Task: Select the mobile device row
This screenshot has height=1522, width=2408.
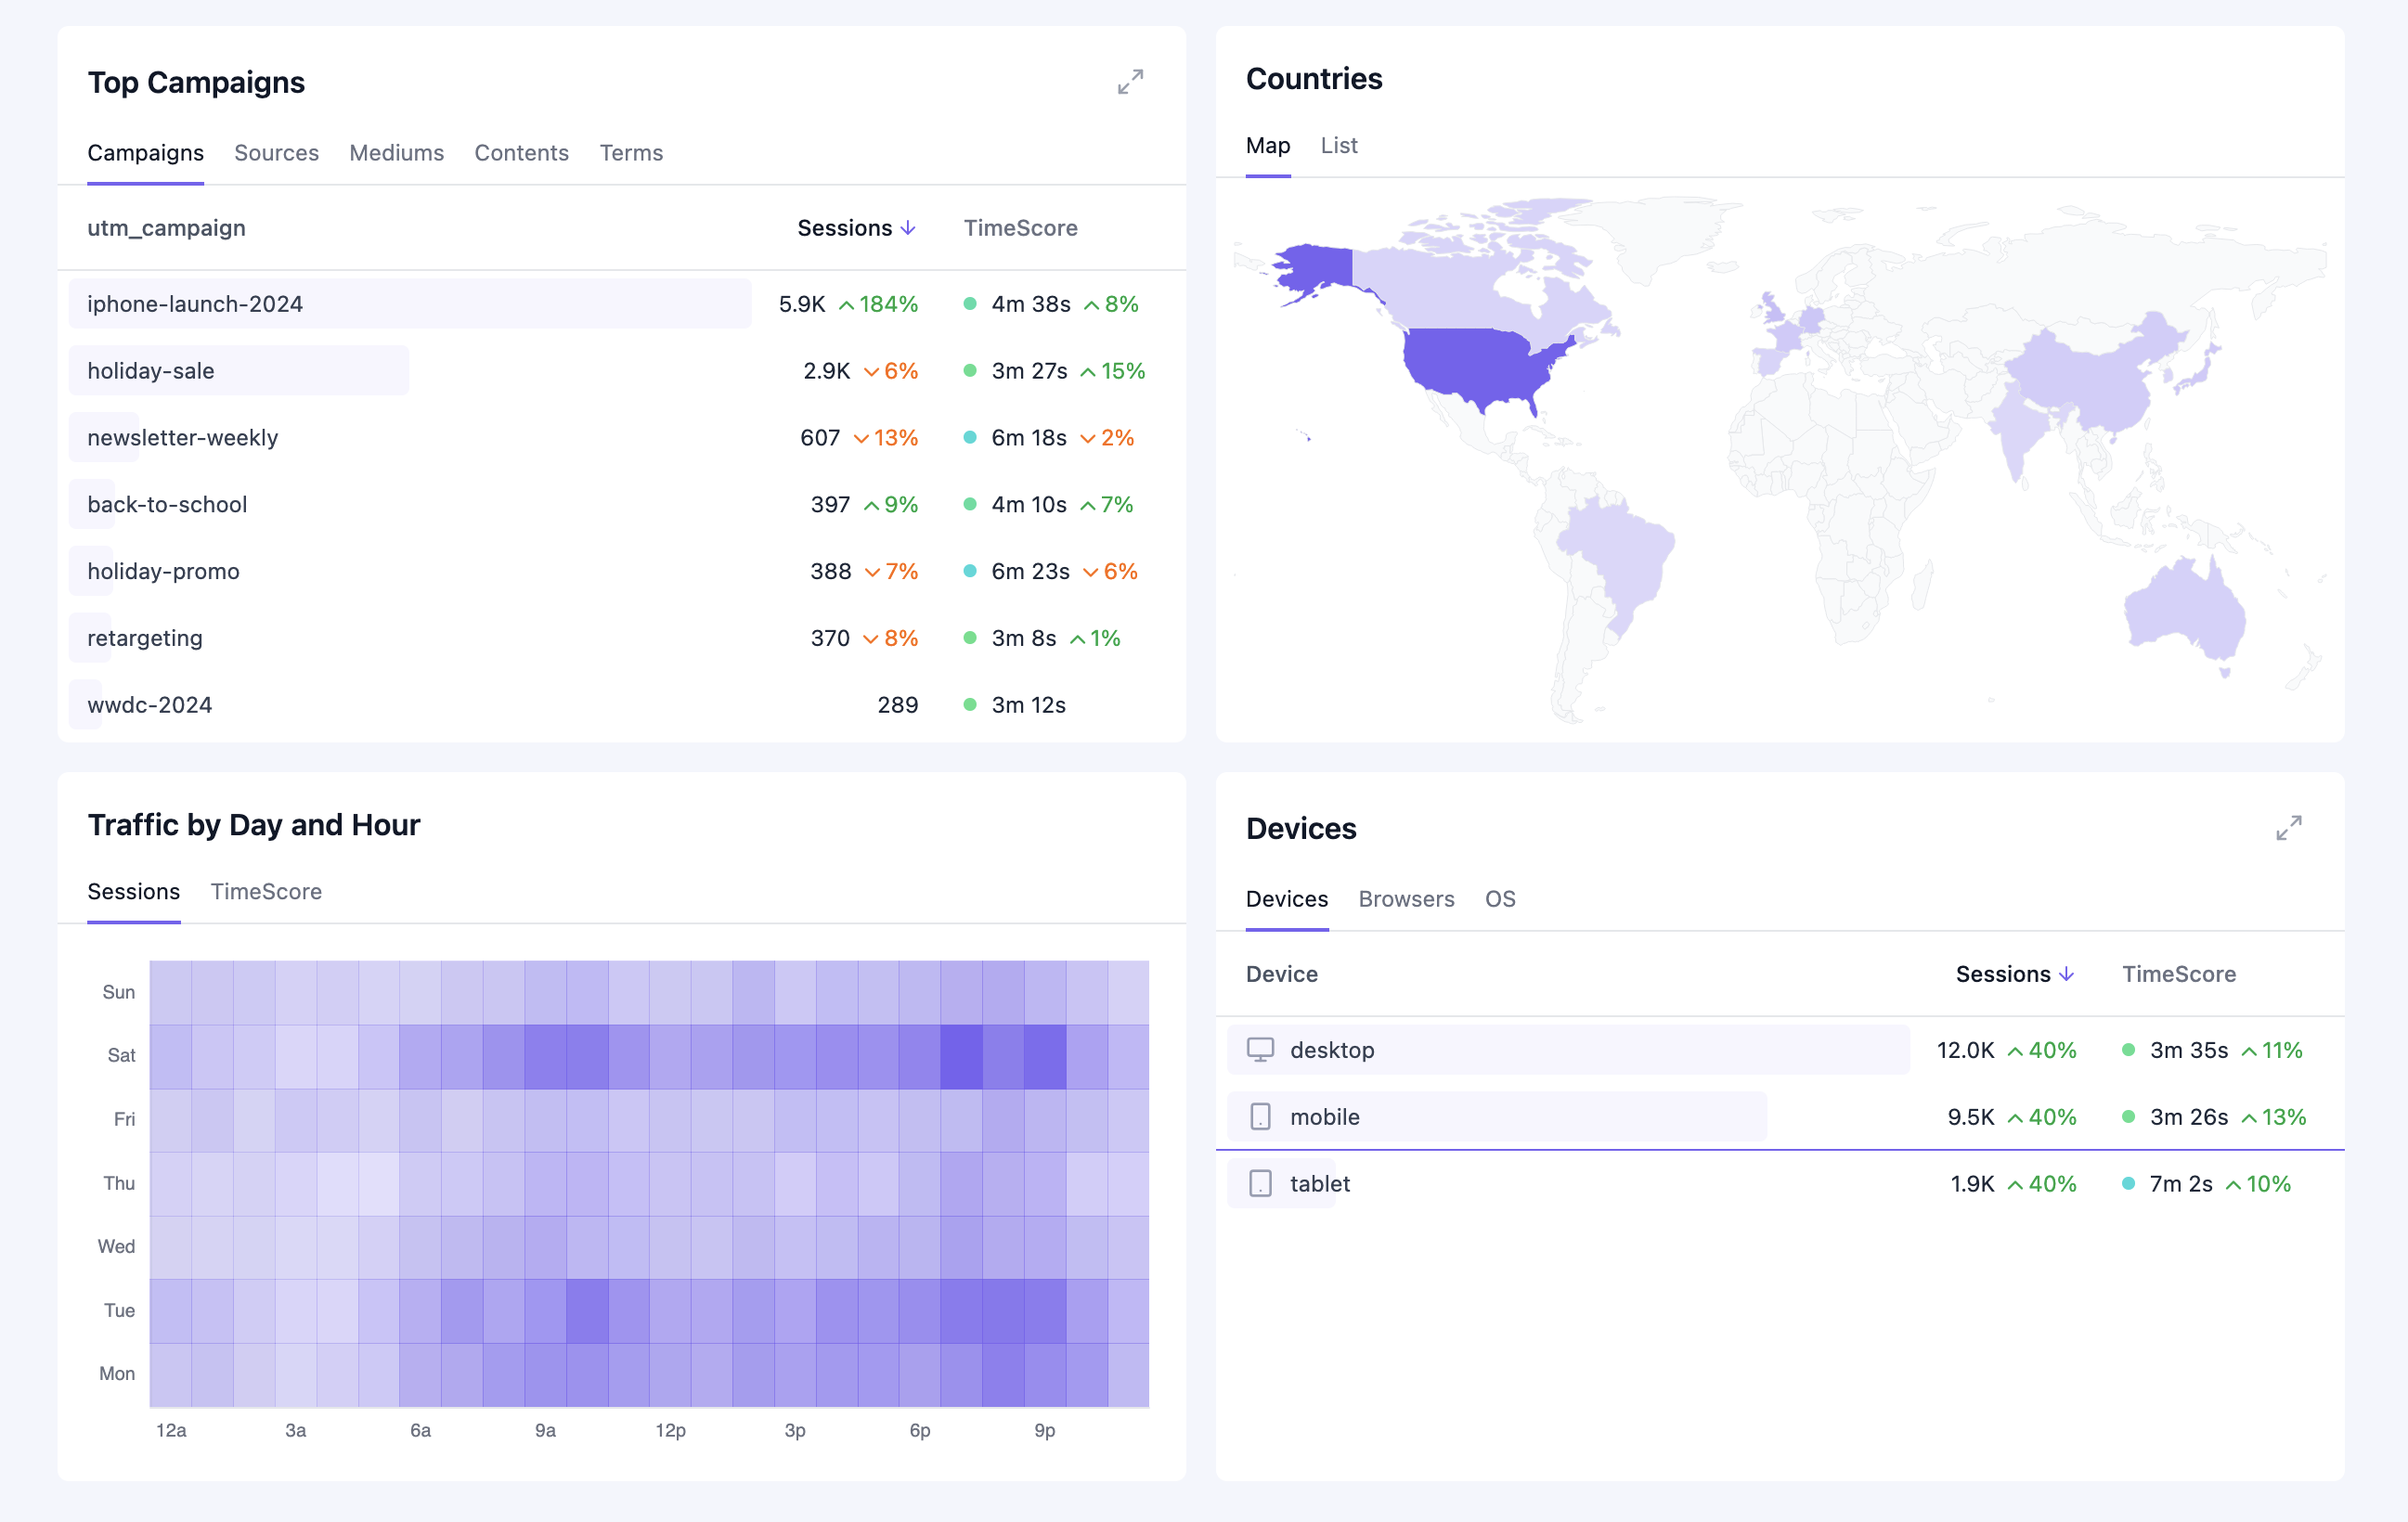Action: (1779, 1116)
